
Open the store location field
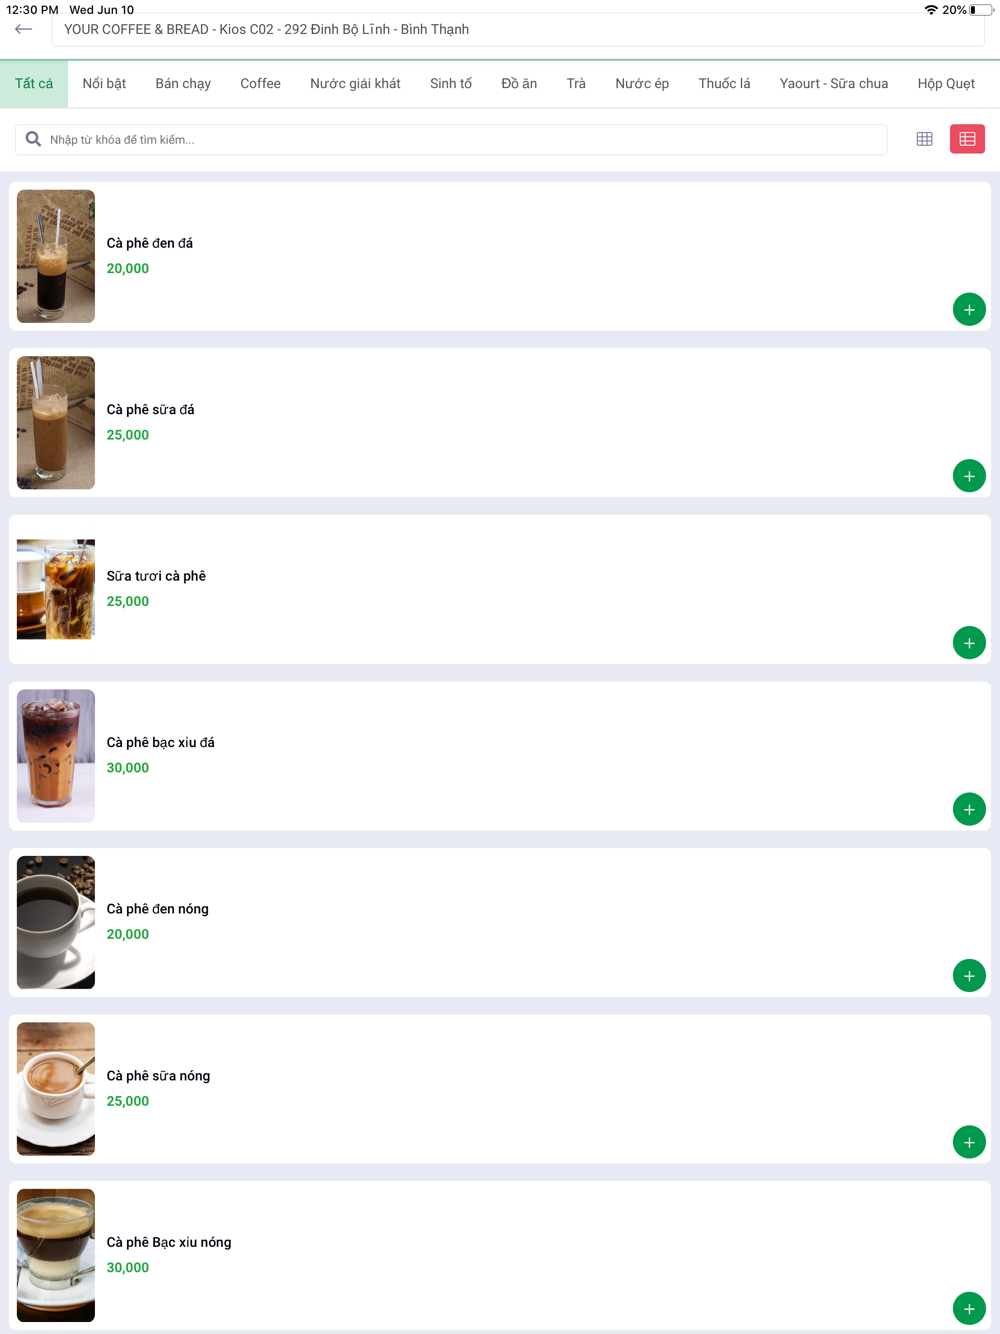[x=518, y=30]
